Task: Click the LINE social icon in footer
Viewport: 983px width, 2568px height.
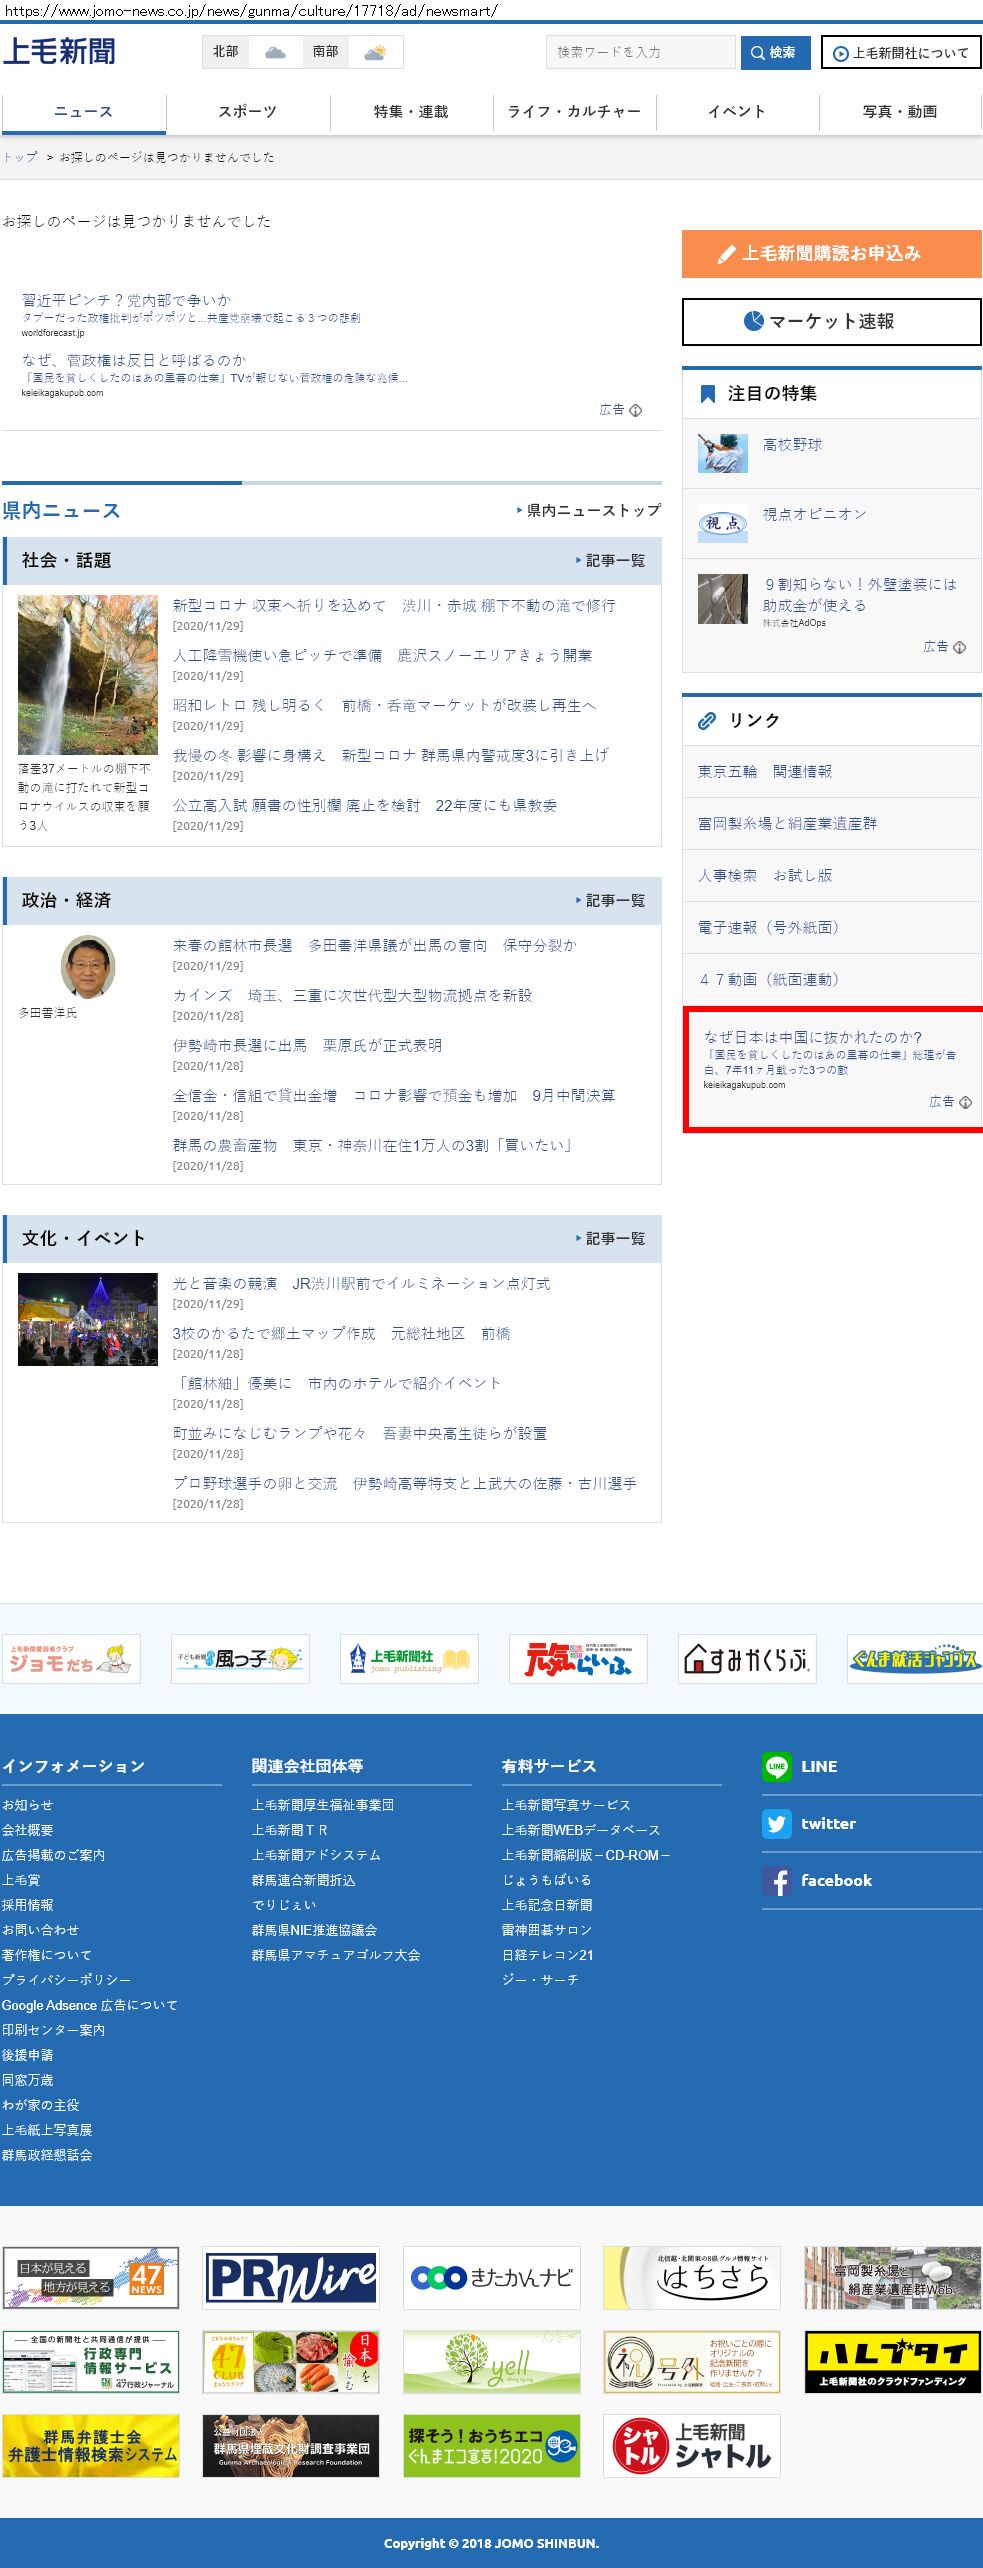Action: 776,1766
